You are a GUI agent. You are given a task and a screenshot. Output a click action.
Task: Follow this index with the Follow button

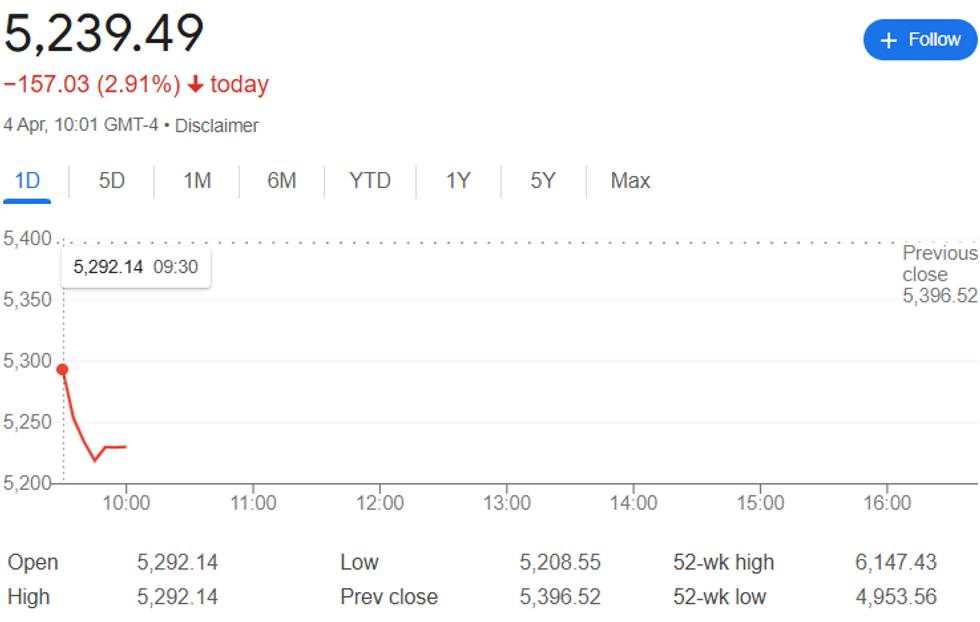pos(920,40)
